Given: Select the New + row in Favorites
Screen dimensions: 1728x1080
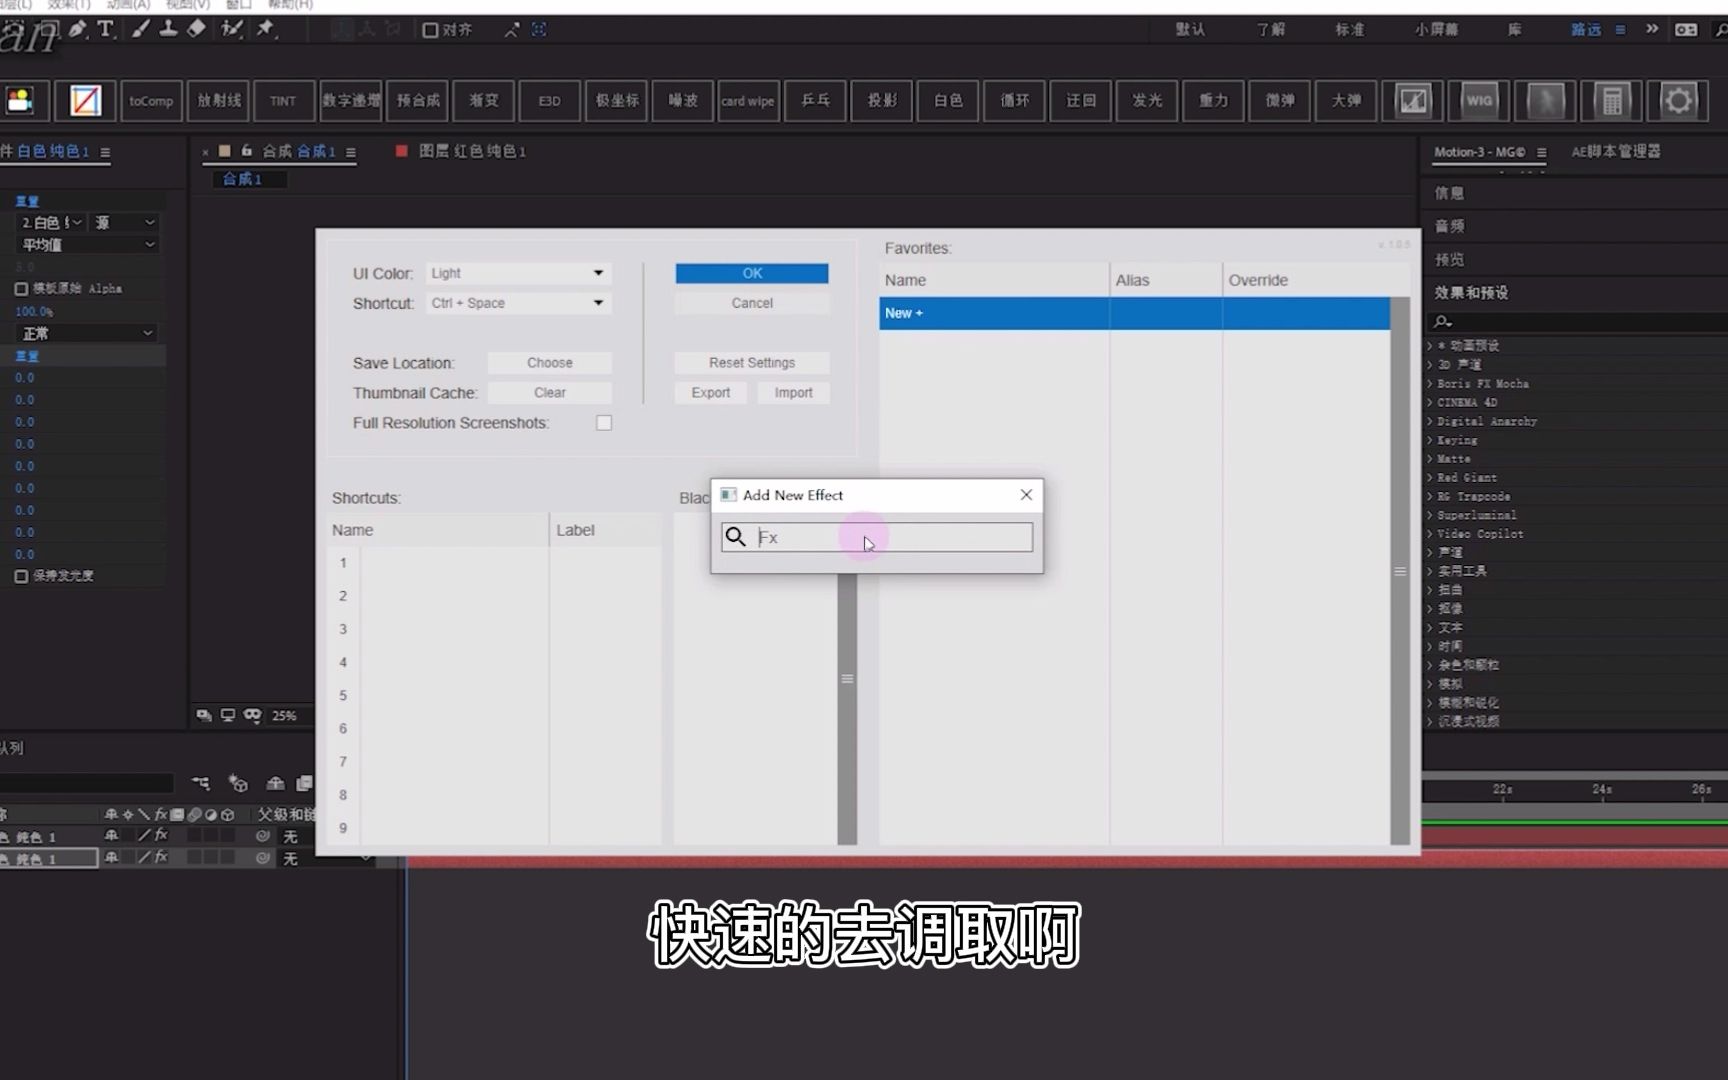Looking at the screenshot, I should [x=1134, y=313].
